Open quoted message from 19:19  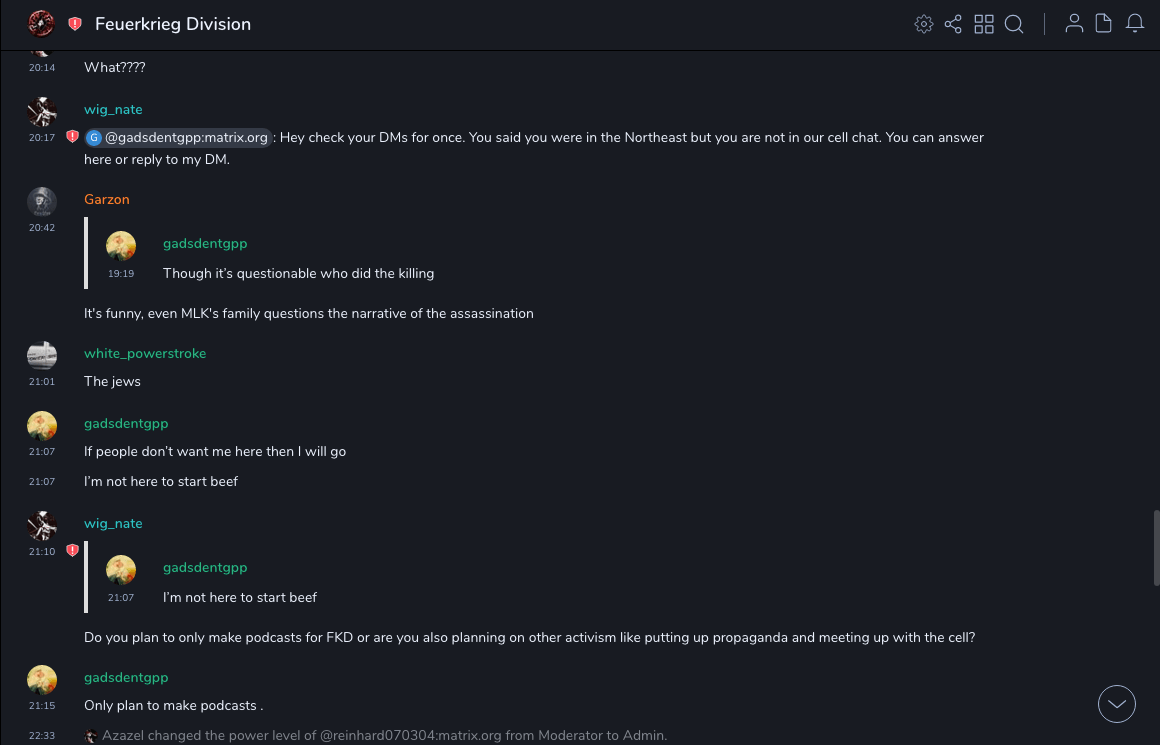(298, 273)
